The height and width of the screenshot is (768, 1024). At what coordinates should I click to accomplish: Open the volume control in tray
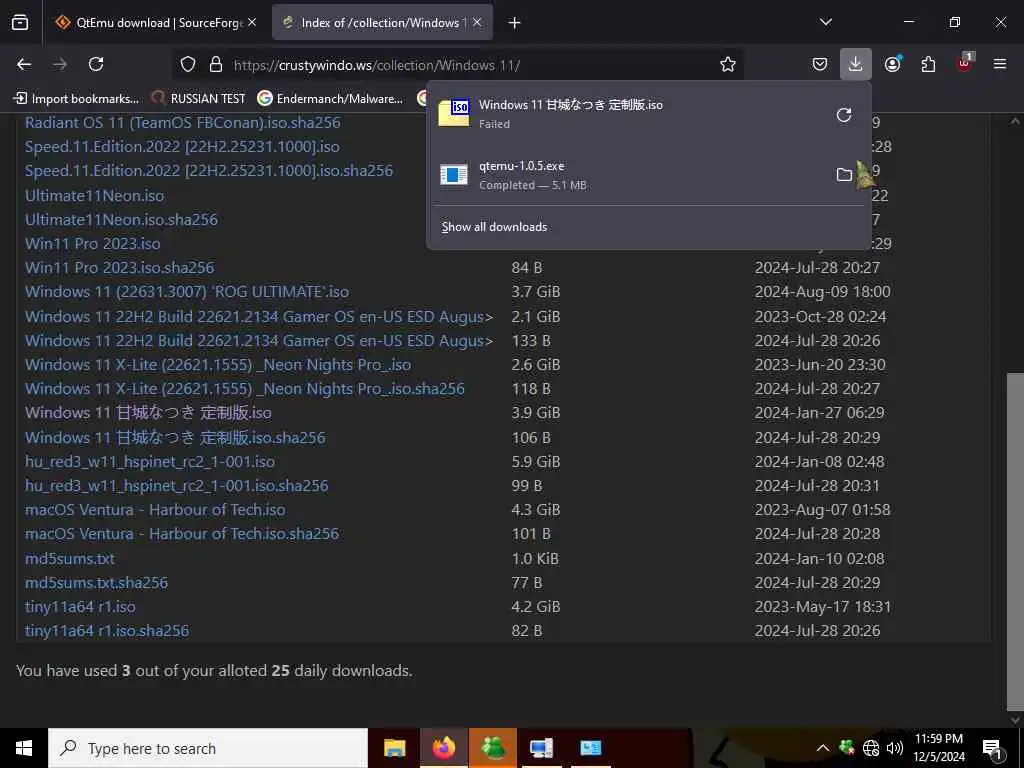pos(895,748)
